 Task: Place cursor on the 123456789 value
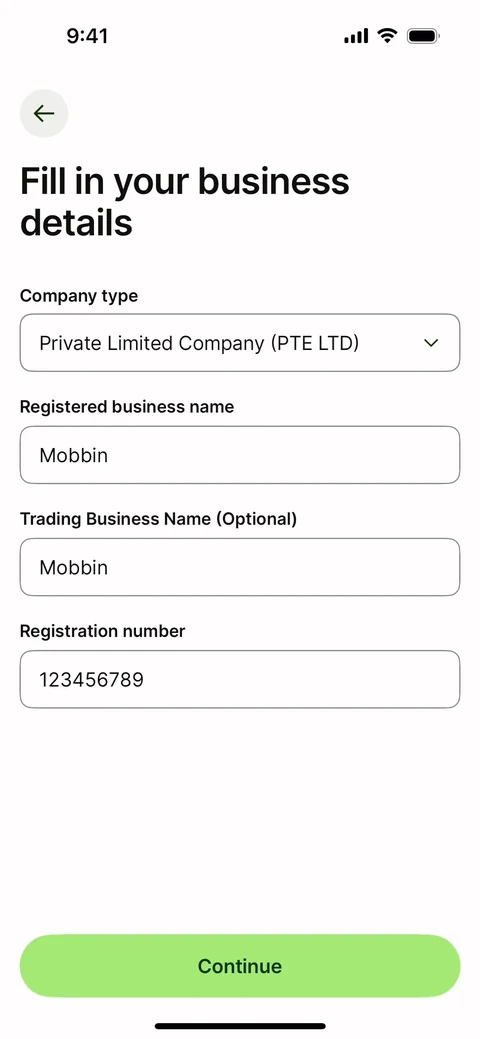[91, 679]
